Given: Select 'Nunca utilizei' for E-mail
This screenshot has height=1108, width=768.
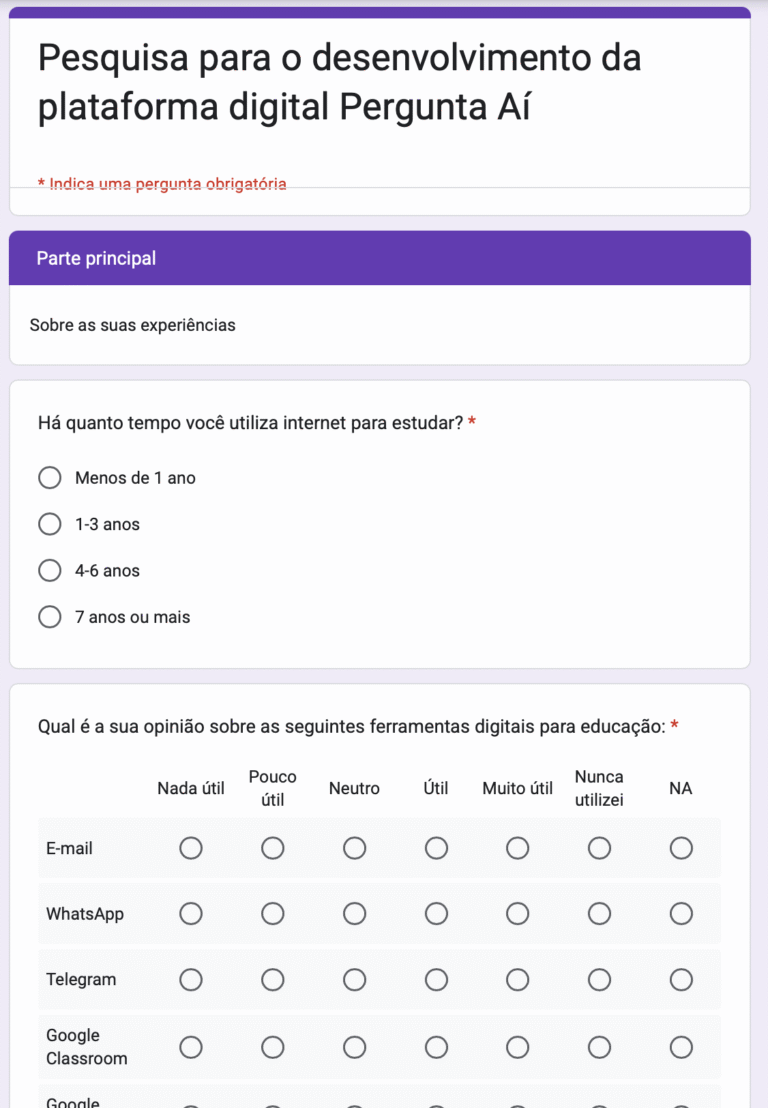Looking at the screenshot, I should click(x=599, y=848).
